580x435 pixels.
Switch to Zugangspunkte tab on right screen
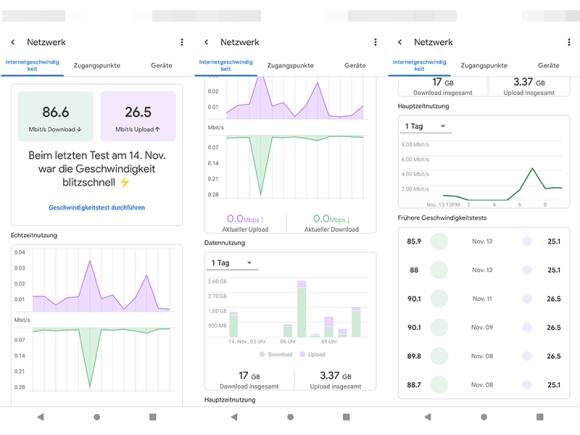tap(484, 65)
